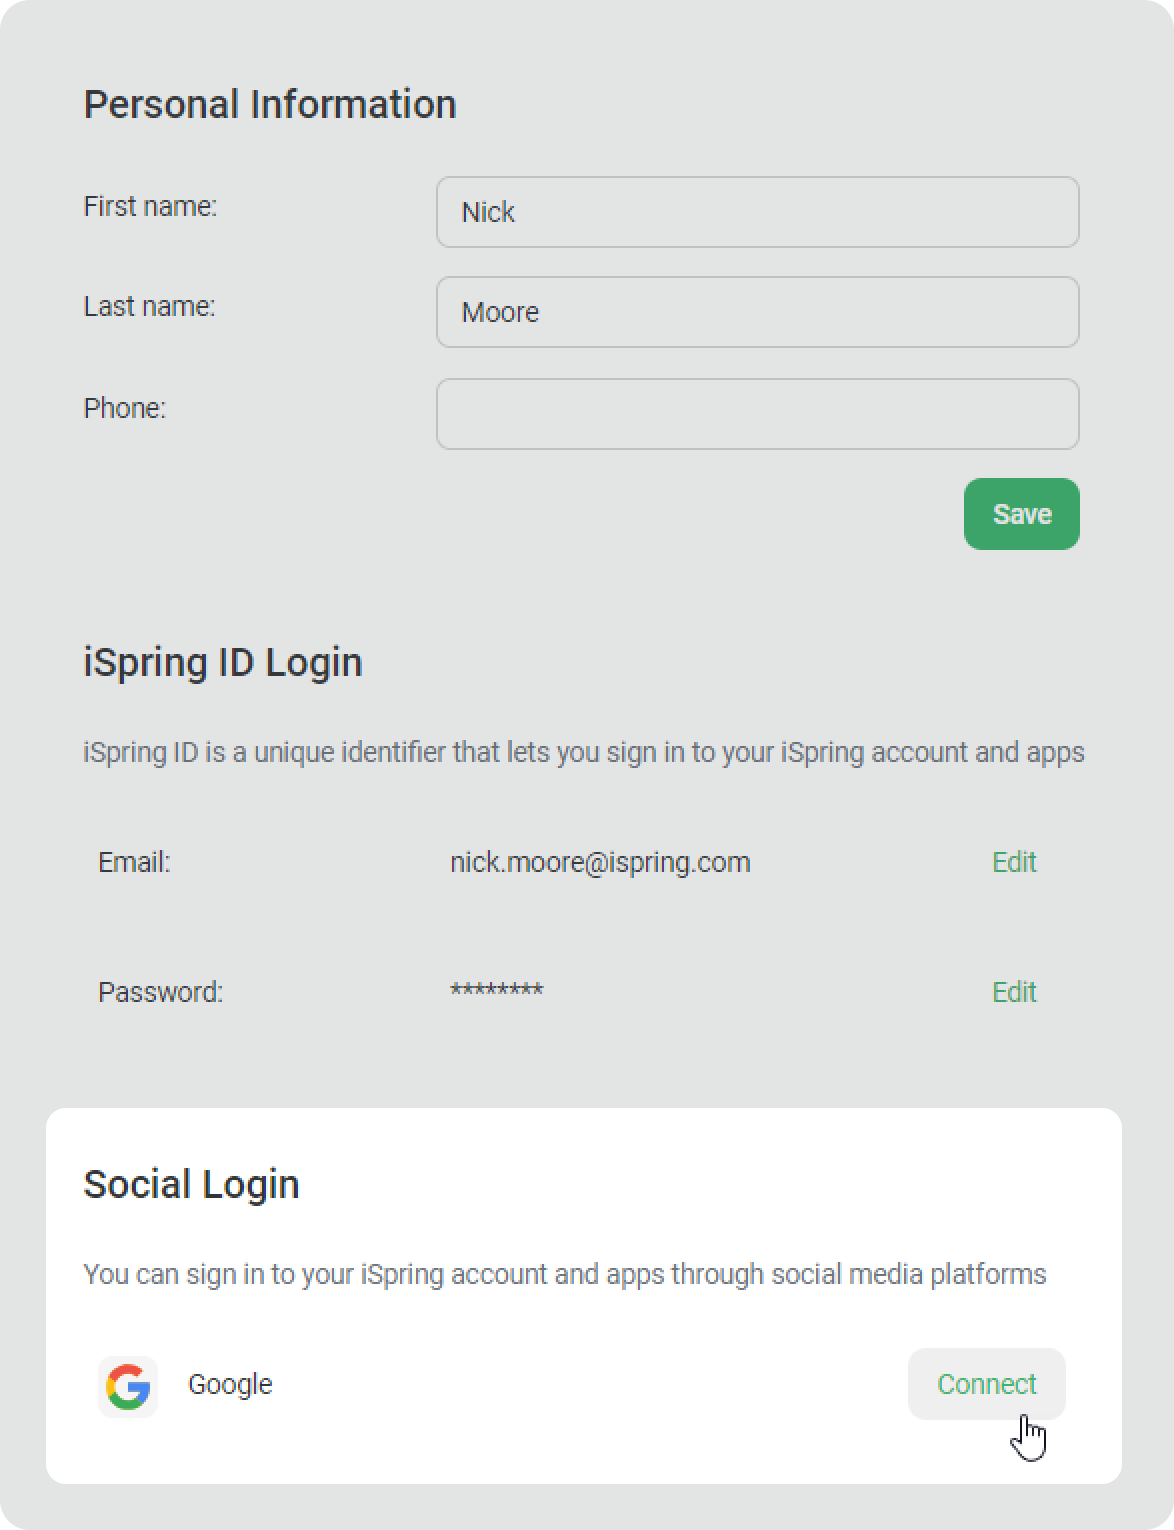
Task: Edit the iSpring ID email address
Action: coord(1013,862)
